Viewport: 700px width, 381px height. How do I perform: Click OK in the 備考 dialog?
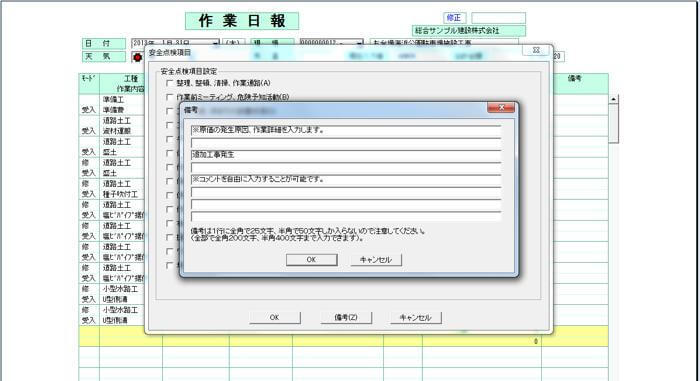pos(312,260)
